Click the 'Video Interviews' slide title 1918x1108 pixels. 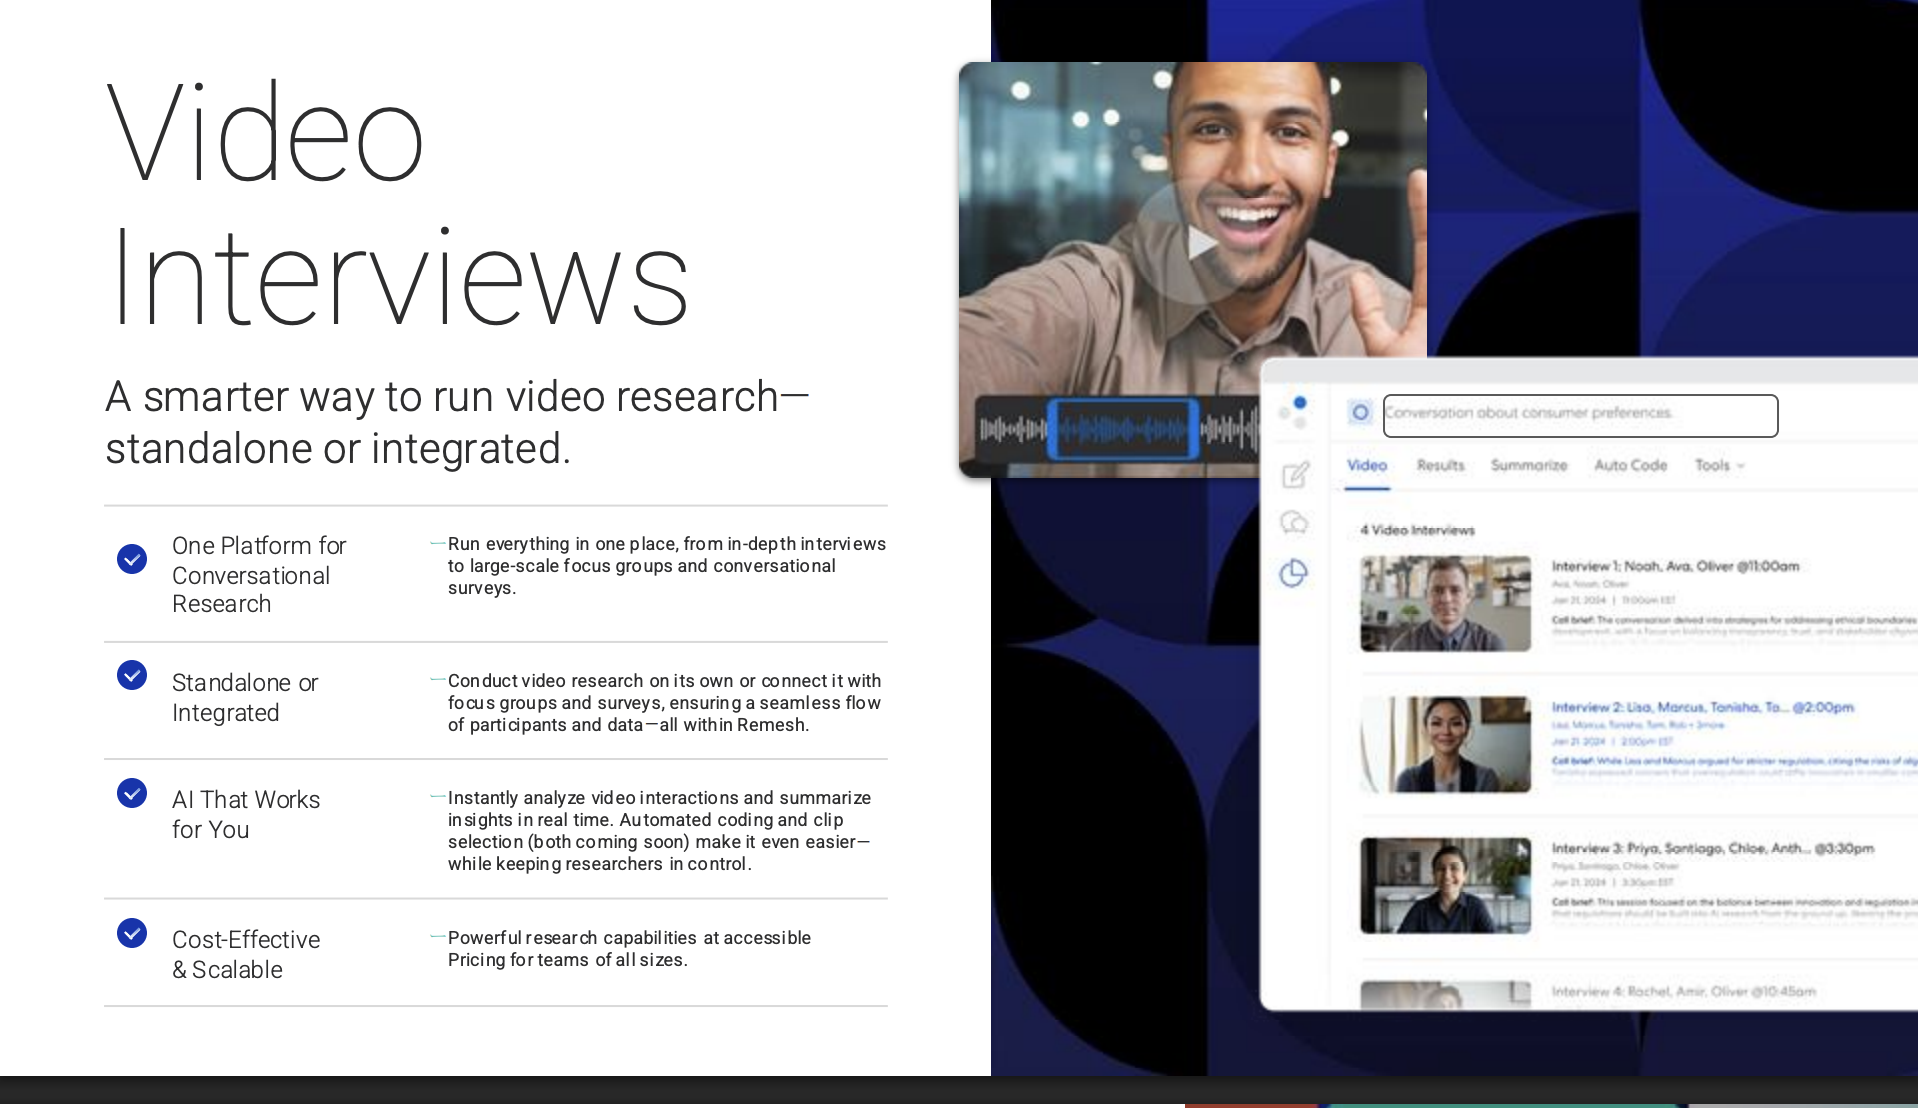coord(398,204)
